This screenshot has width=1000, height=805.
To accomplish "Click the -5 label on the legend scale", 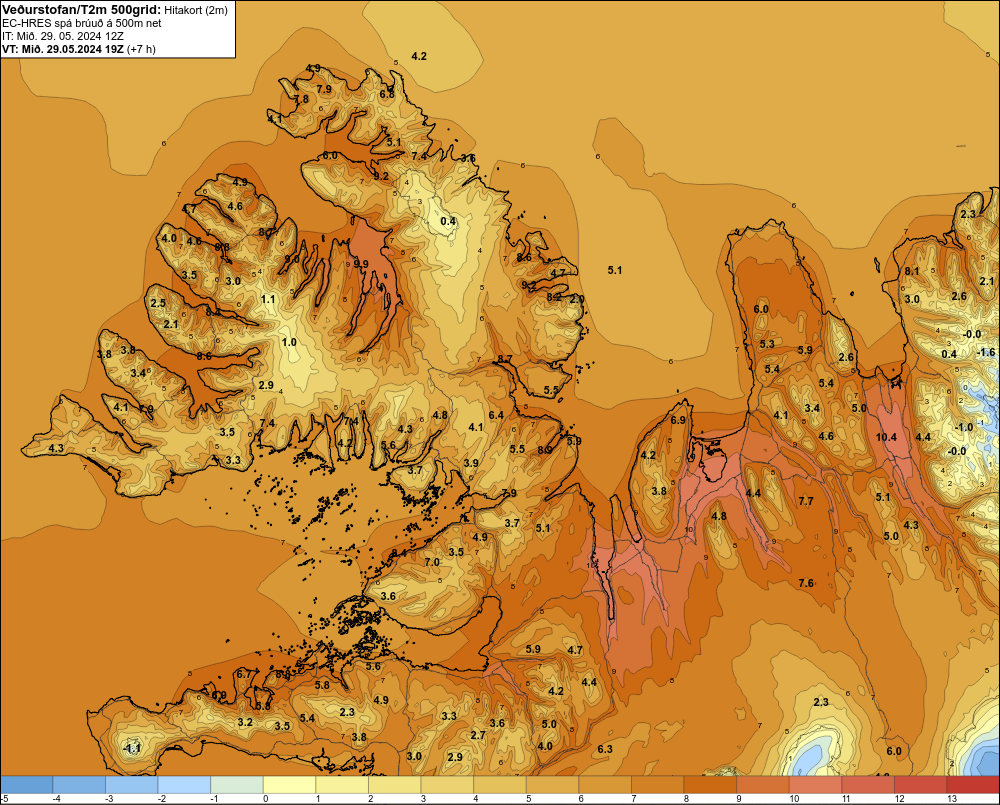I will coord(4,799).
